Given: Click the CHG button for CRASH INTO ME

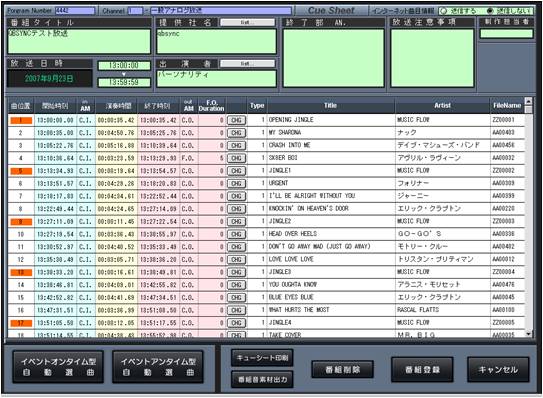Looking at the screenshot, I should pyautogui.click(x=236, y=145).
